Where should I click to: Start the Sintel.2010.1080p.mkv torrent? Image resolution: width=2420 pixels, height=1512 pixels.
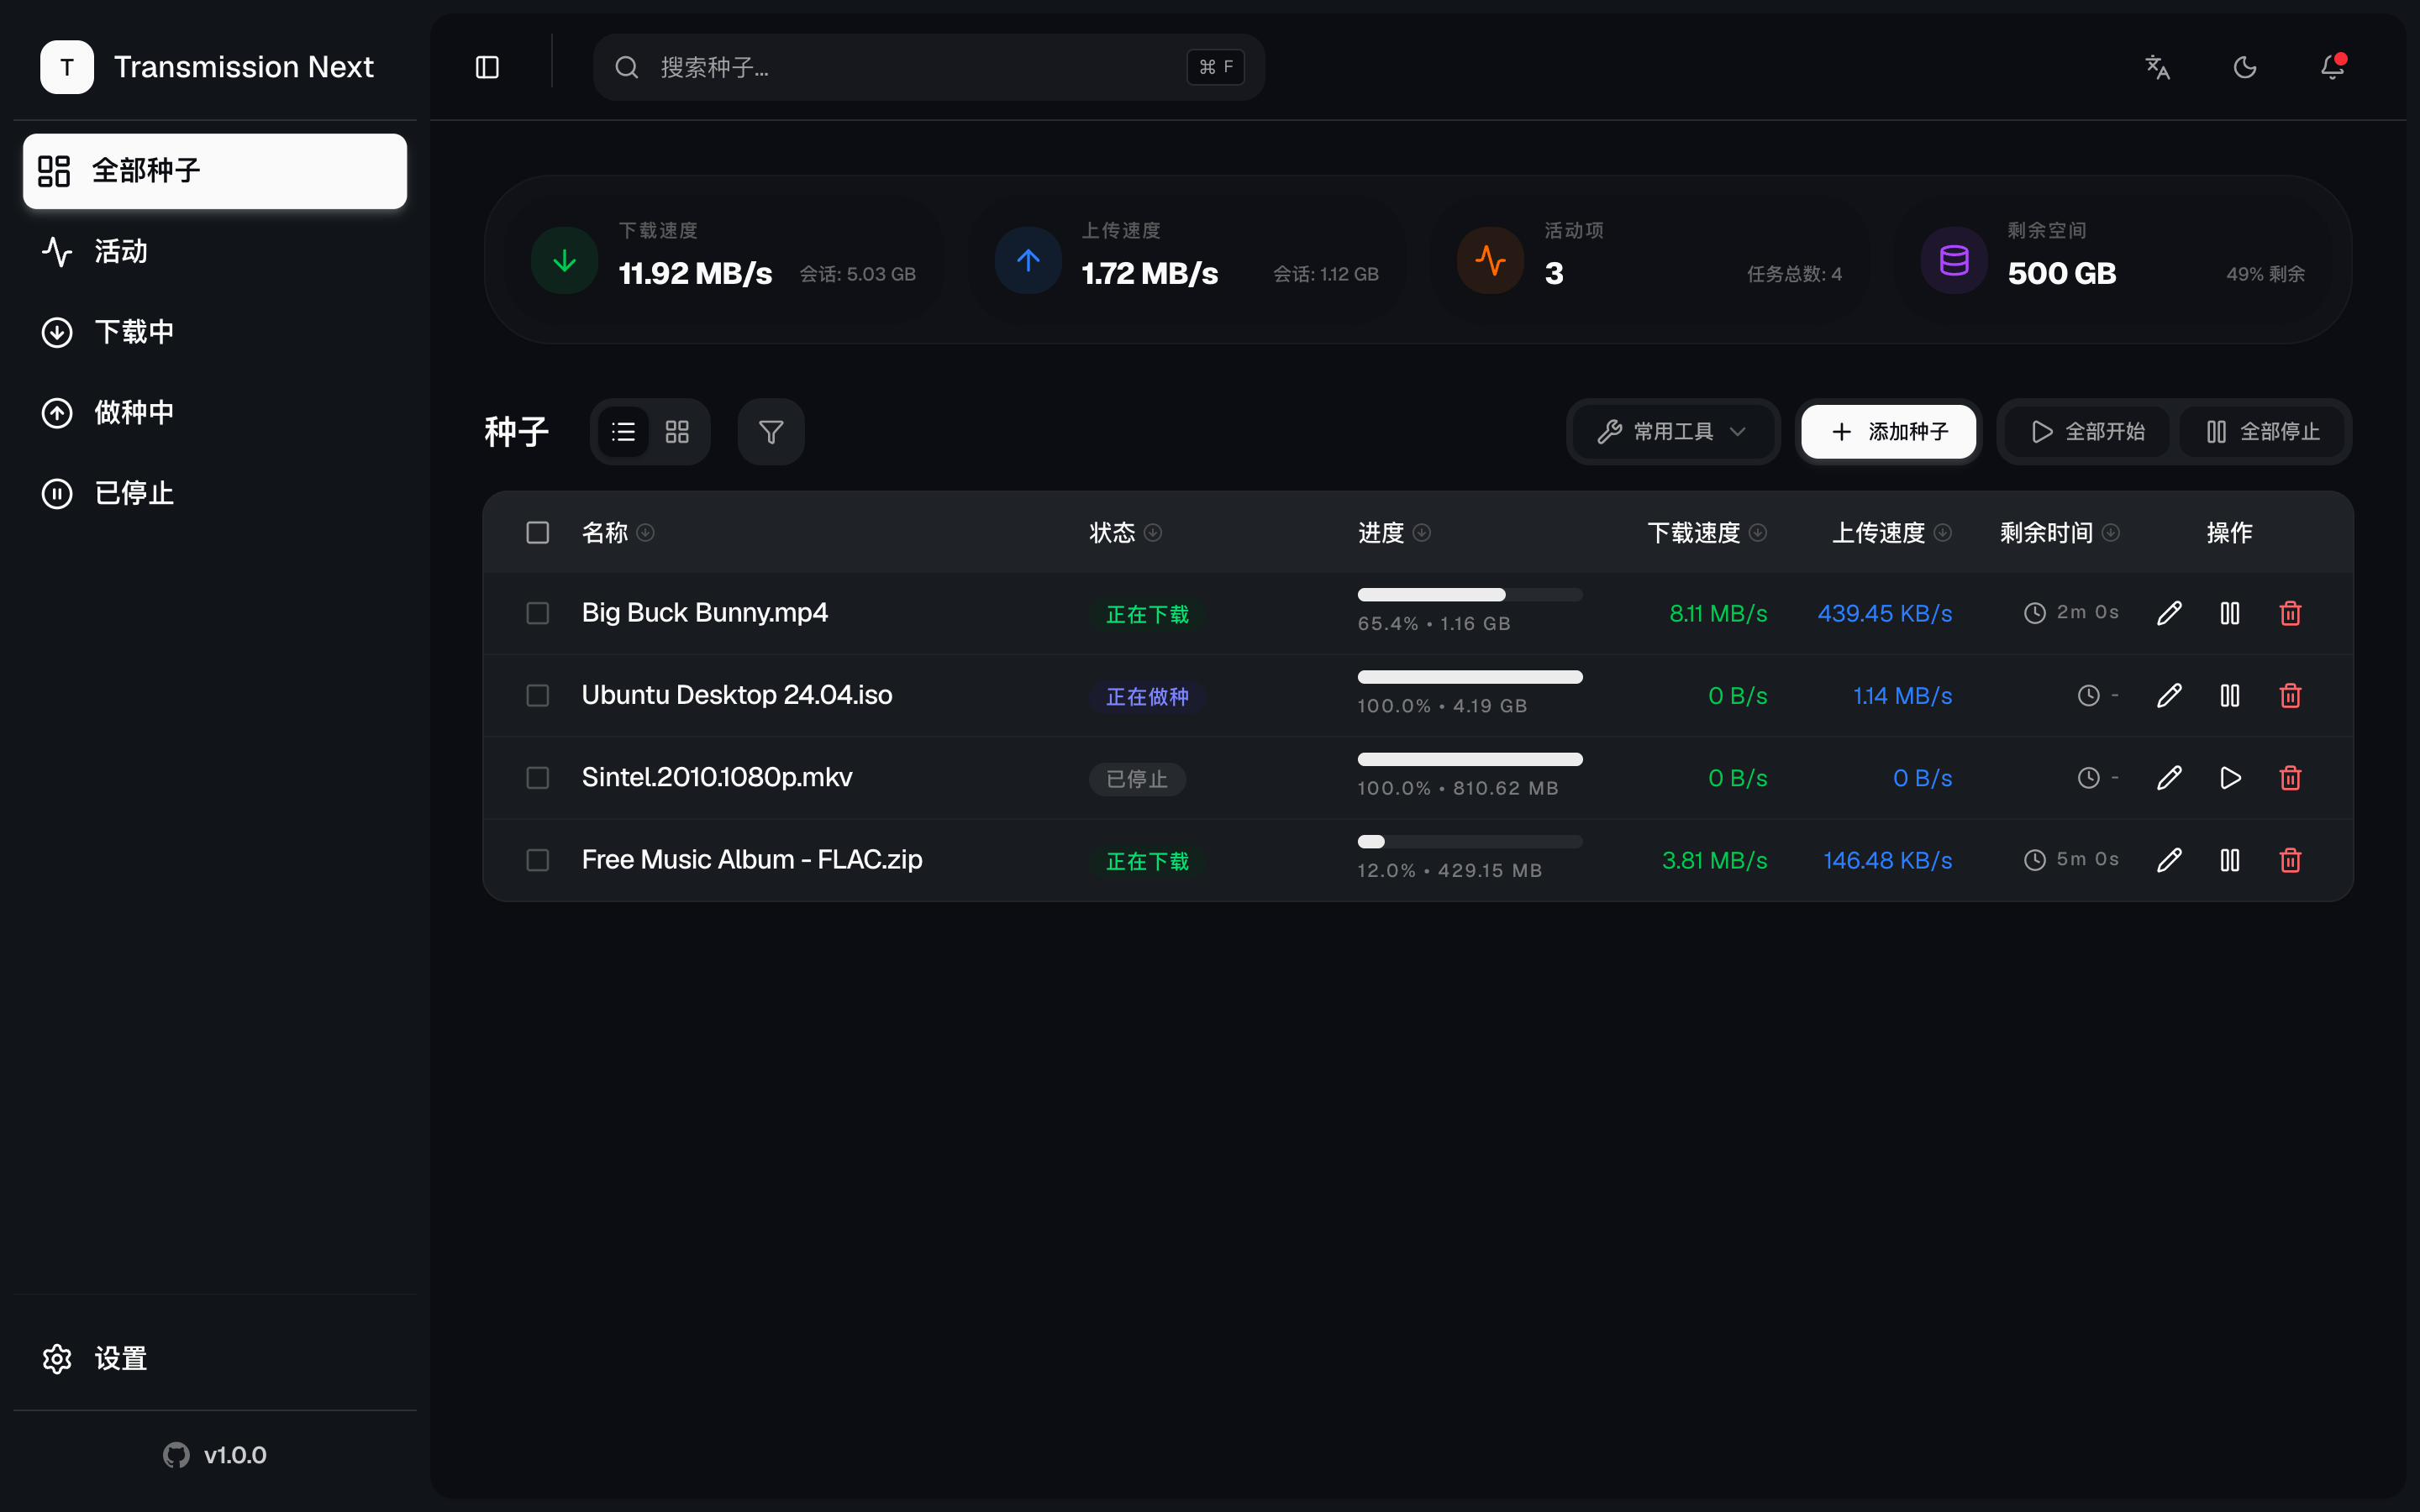(x=2230, y=778)
